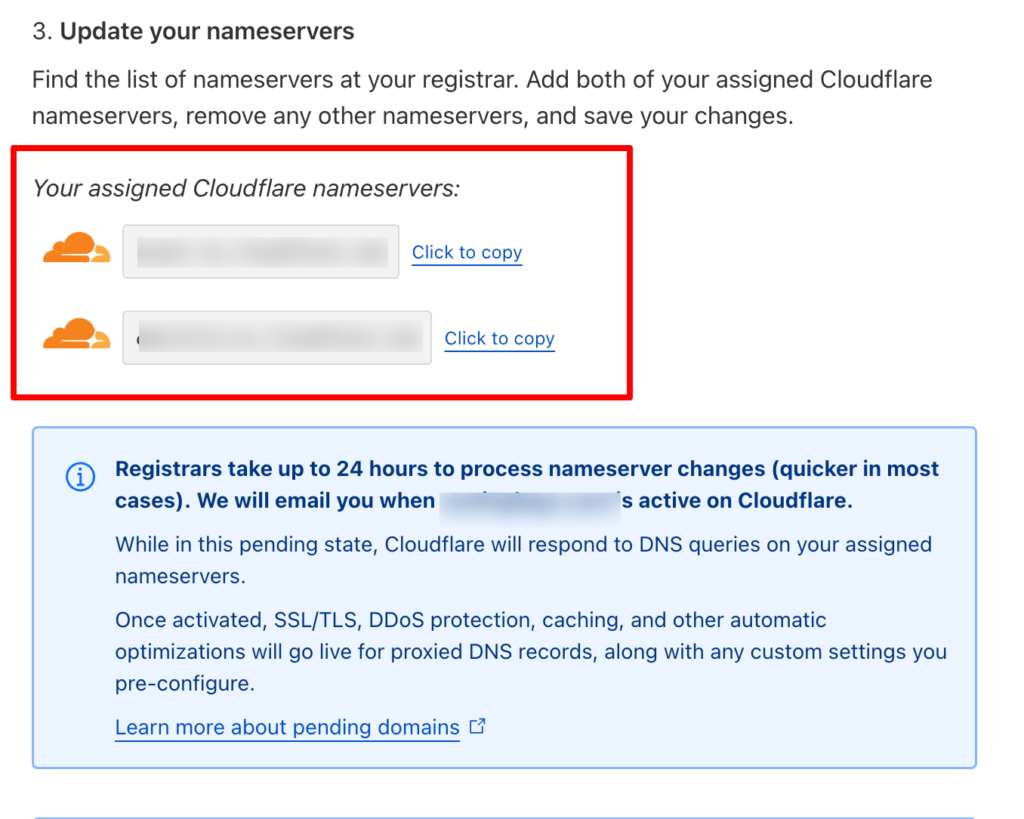Click the s active on Cloudflare phrase
The height and width of the screenshot is (819, 1024).
point(737,501)
